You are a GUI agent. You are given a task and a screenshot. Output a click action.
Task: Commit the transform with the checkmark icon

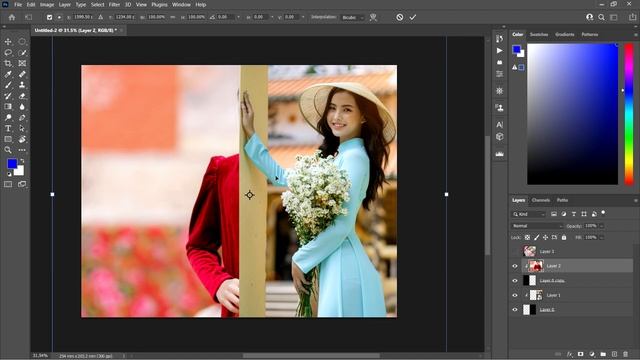click(413, 17)
